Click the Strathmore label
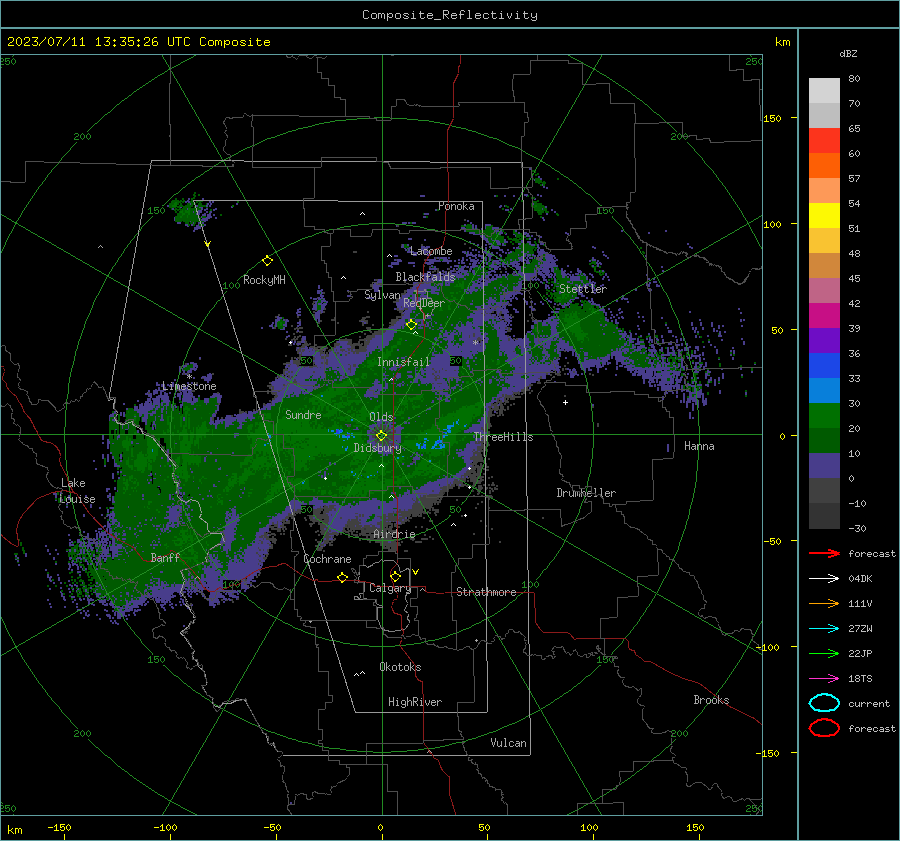 [x=486, y=592]
